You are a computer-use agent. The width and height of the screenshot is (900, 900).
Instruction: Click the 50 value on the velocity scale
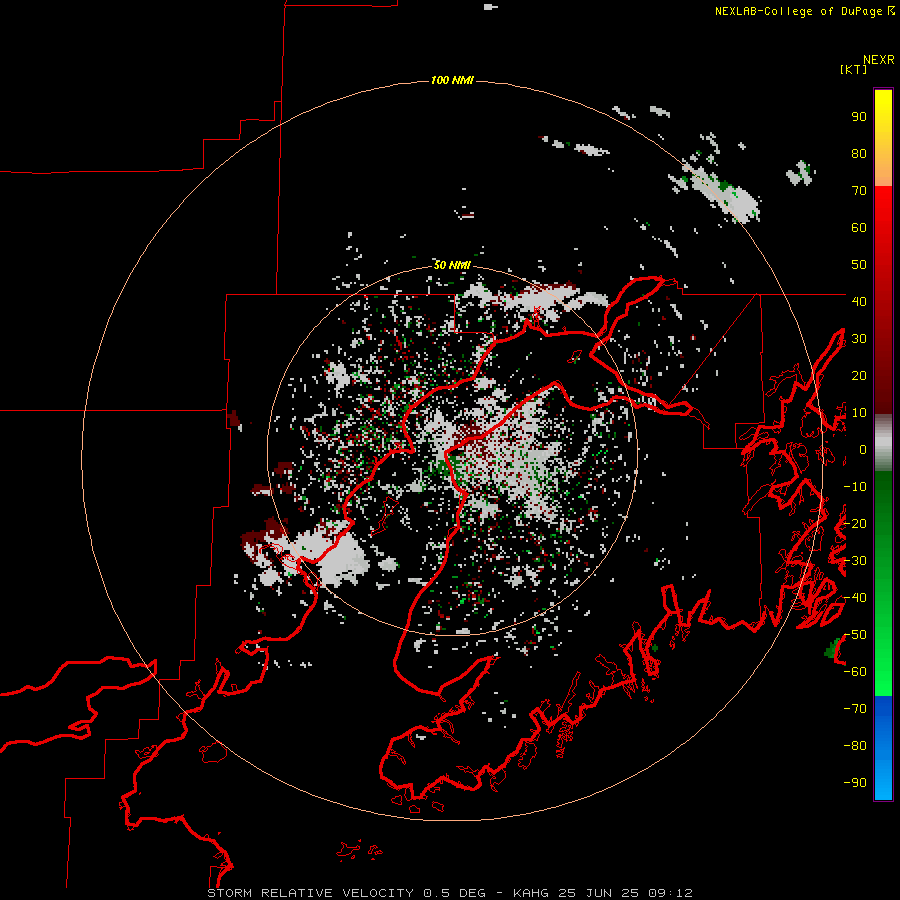click(859, 265)
